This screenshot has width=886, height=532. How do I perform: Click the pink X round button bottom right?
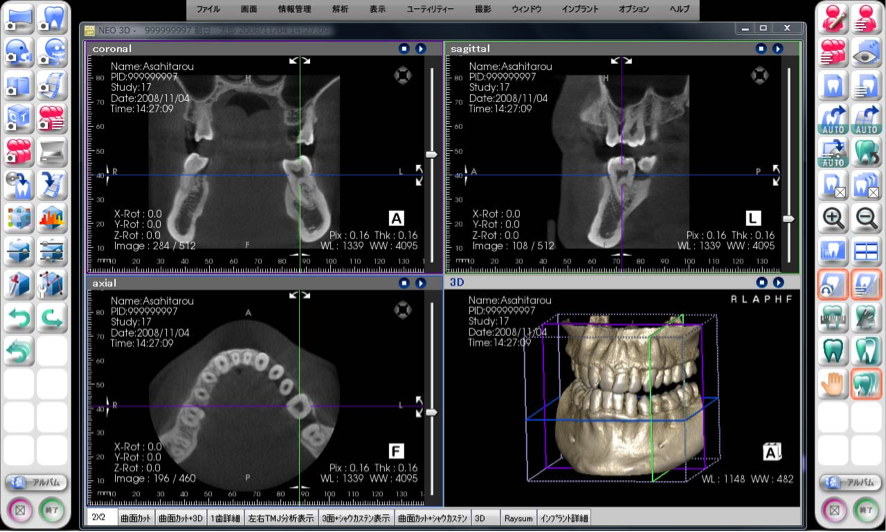coord(834,510)
